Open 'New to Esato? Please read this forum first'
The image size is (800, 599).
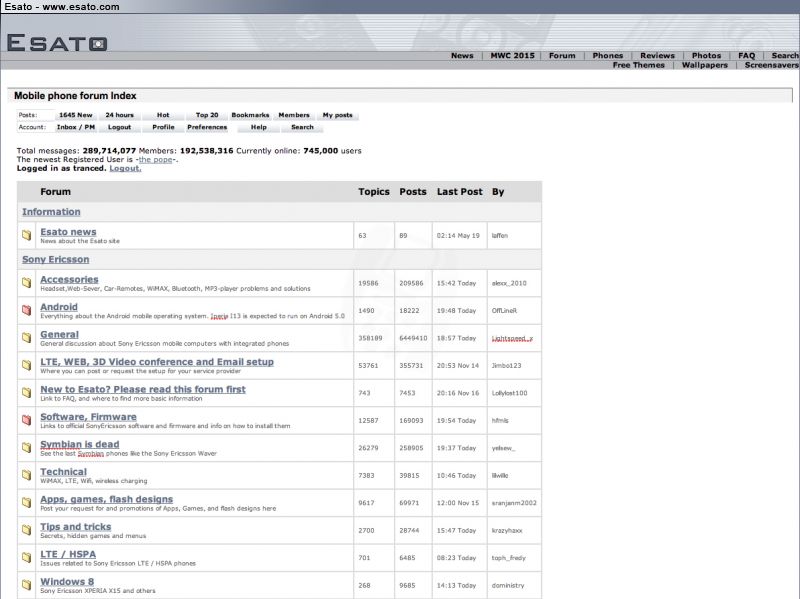(x=143, y=389)
